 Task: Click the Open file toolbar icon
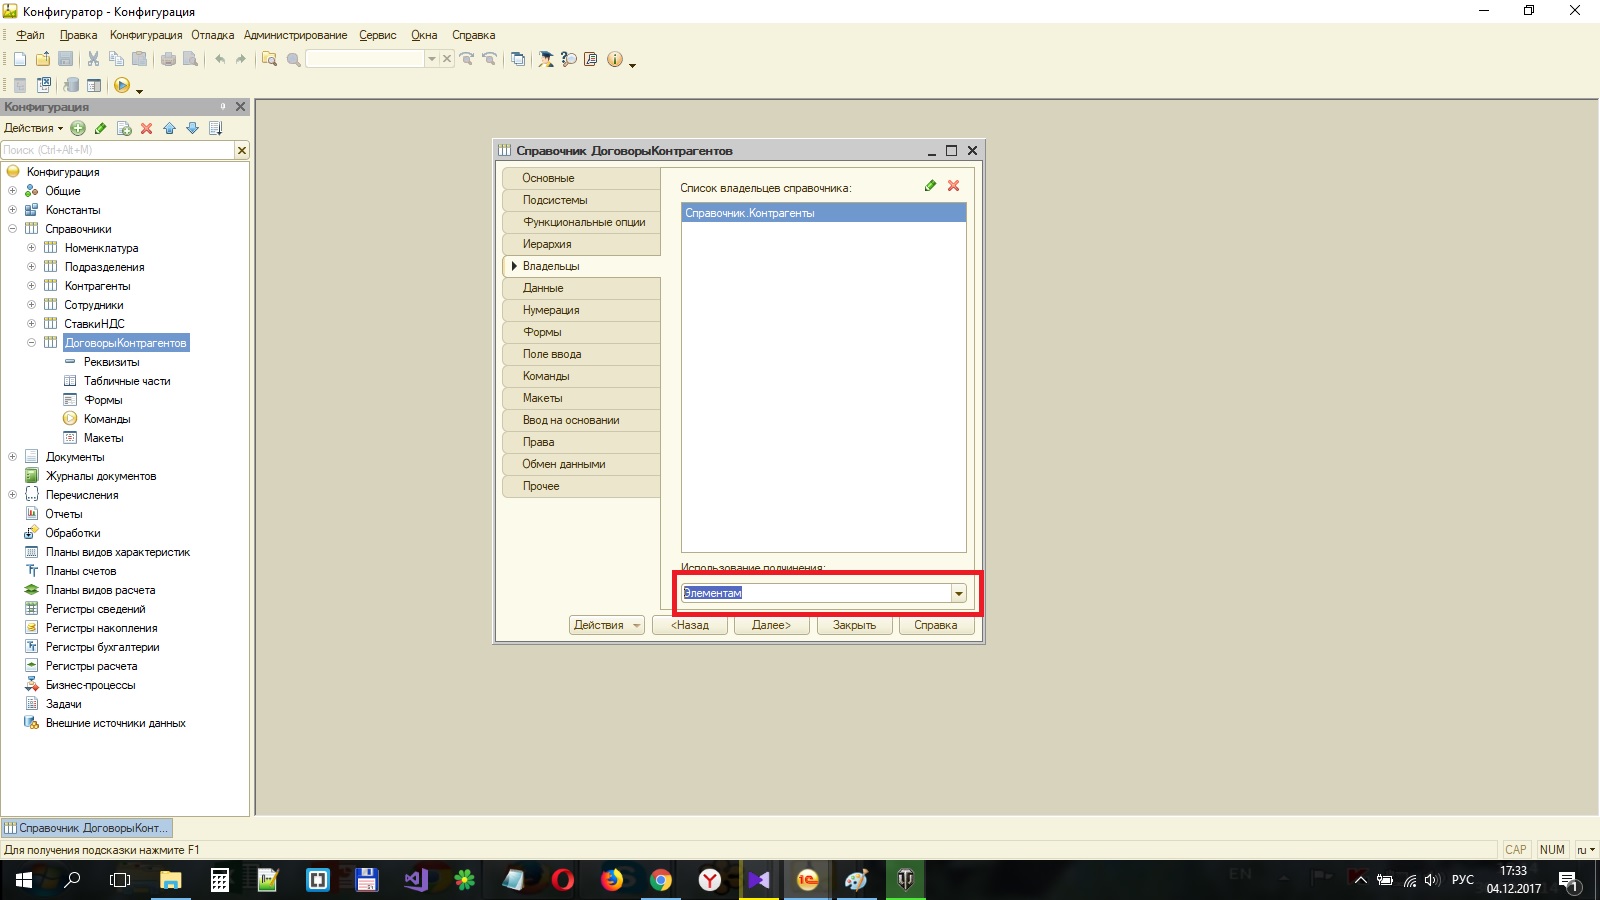click(43, 59)
